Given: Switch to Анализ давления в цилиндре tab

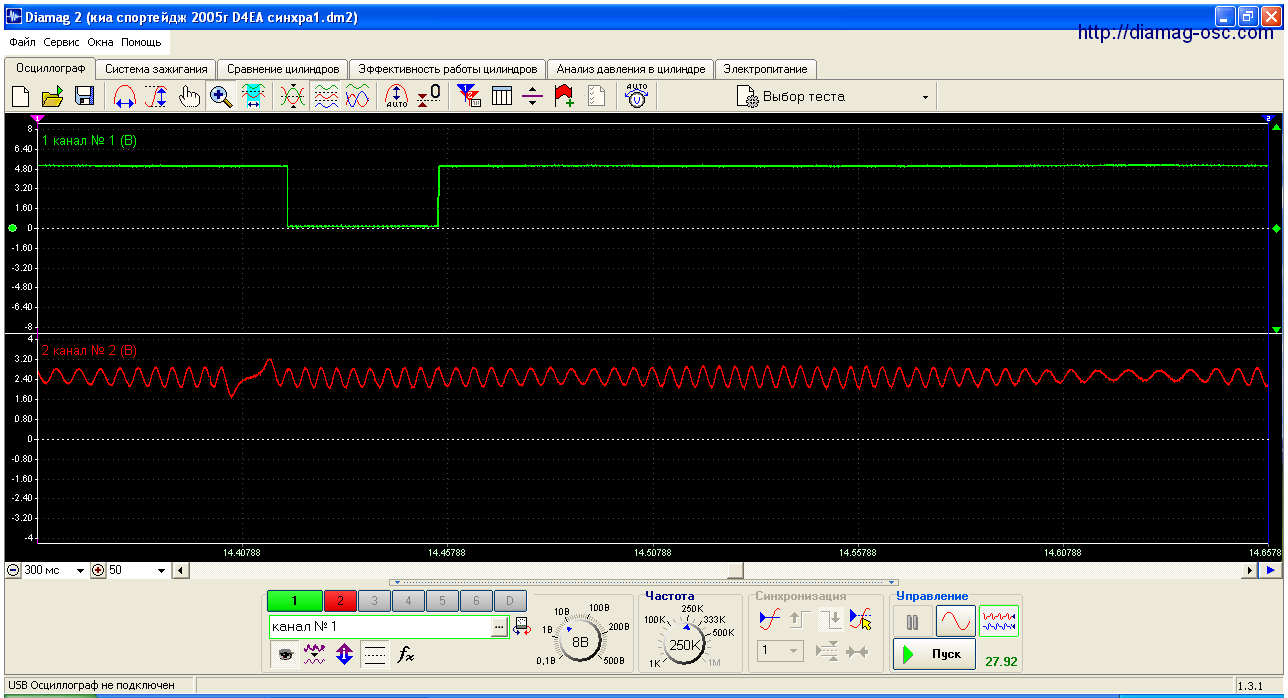Looking at the screenshot, I should pos(631,69).
